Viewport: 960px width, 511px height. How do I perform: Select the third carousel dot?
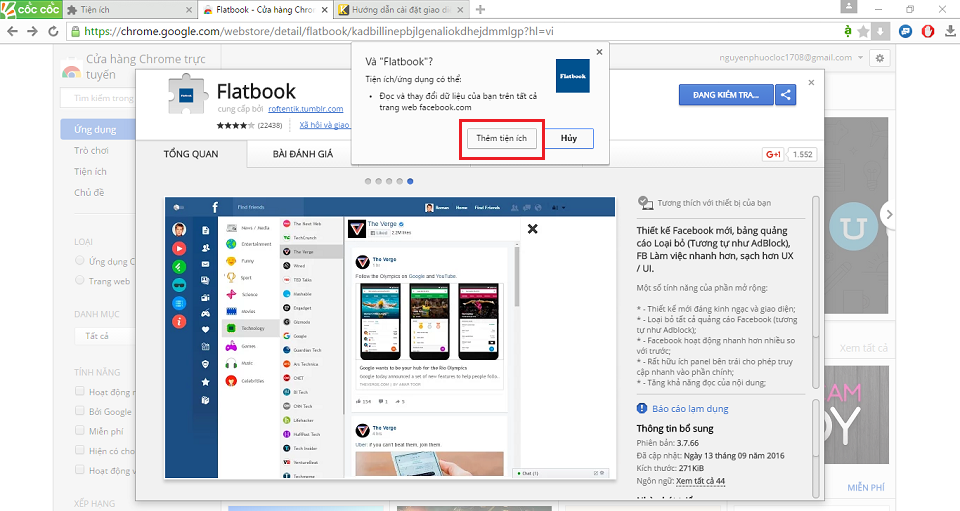pyautogui.click(x=389, y=181)
